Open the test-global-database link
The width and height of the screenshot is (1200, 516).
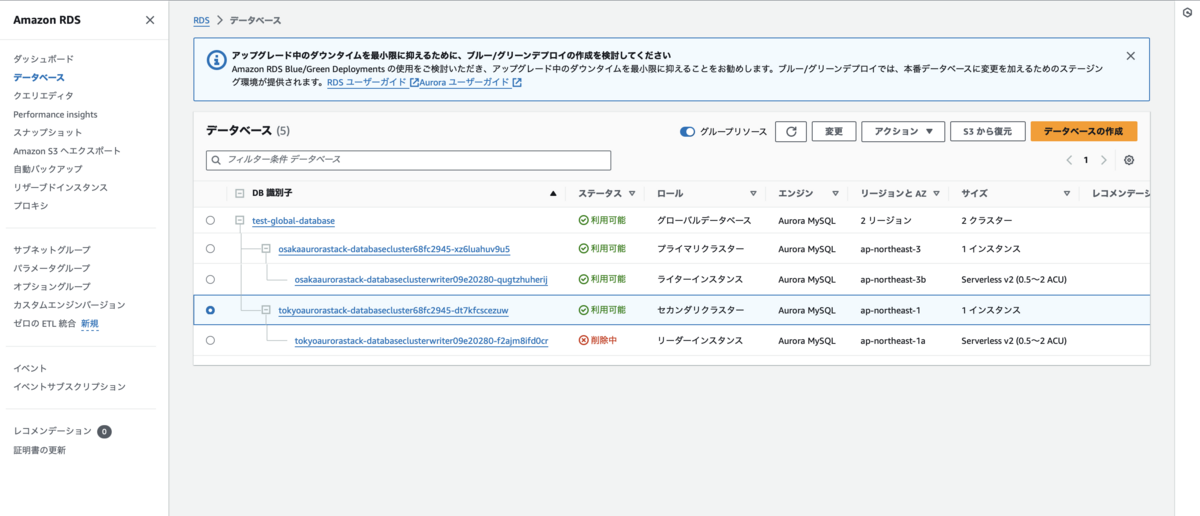pos(293,220)
